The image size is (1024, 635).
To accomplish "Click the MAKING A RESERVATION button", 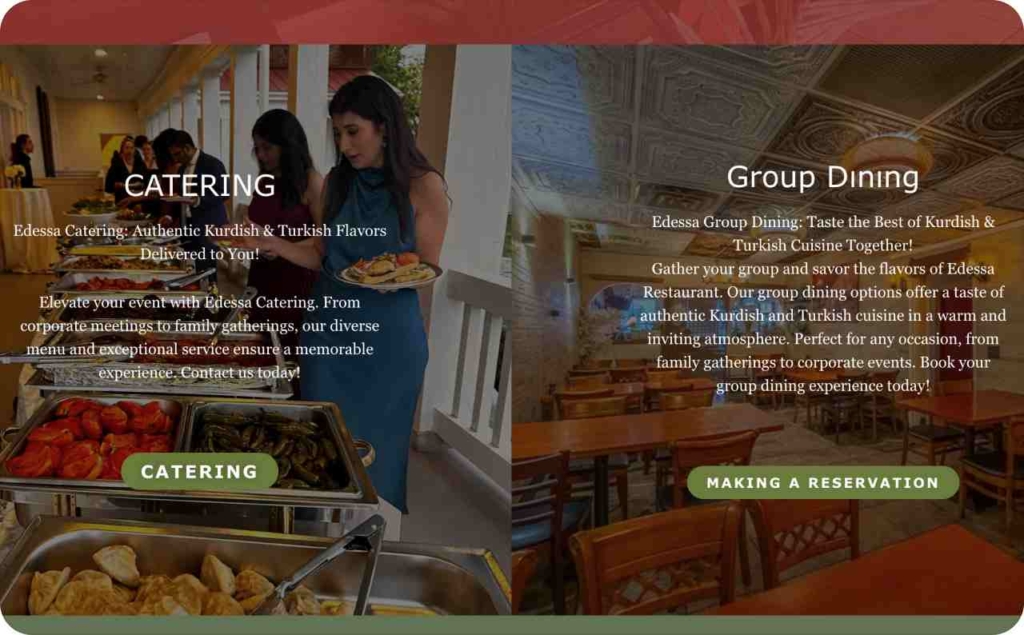I will (823, 483).
